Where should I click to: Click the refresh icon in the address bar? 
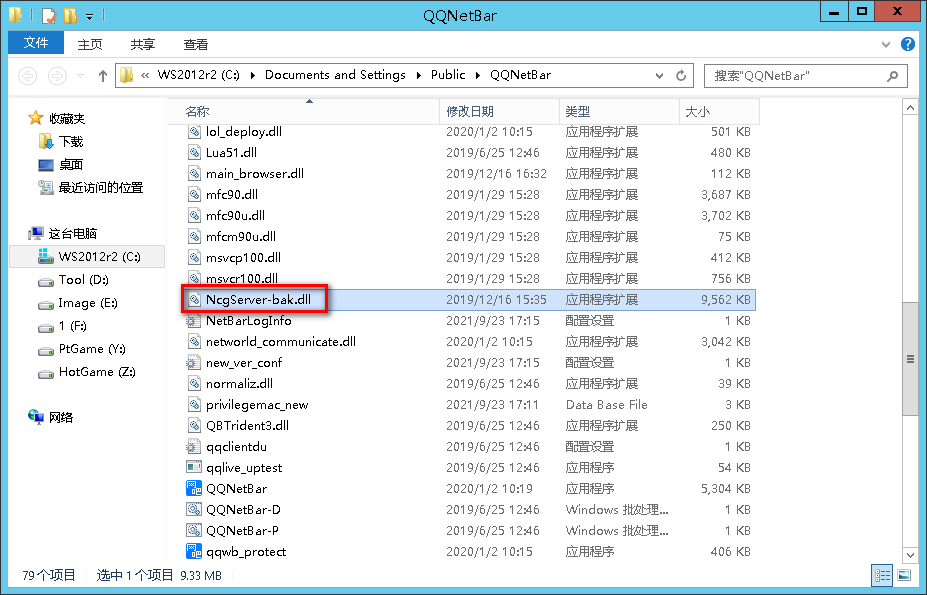(681, 74)
